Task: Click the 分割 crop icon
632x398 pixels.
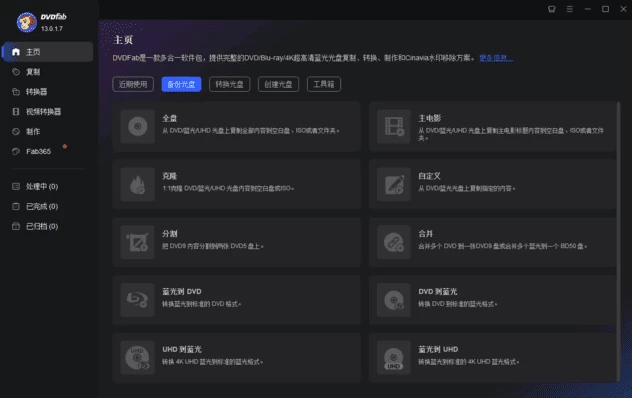Action: click(x=137, y=242)
